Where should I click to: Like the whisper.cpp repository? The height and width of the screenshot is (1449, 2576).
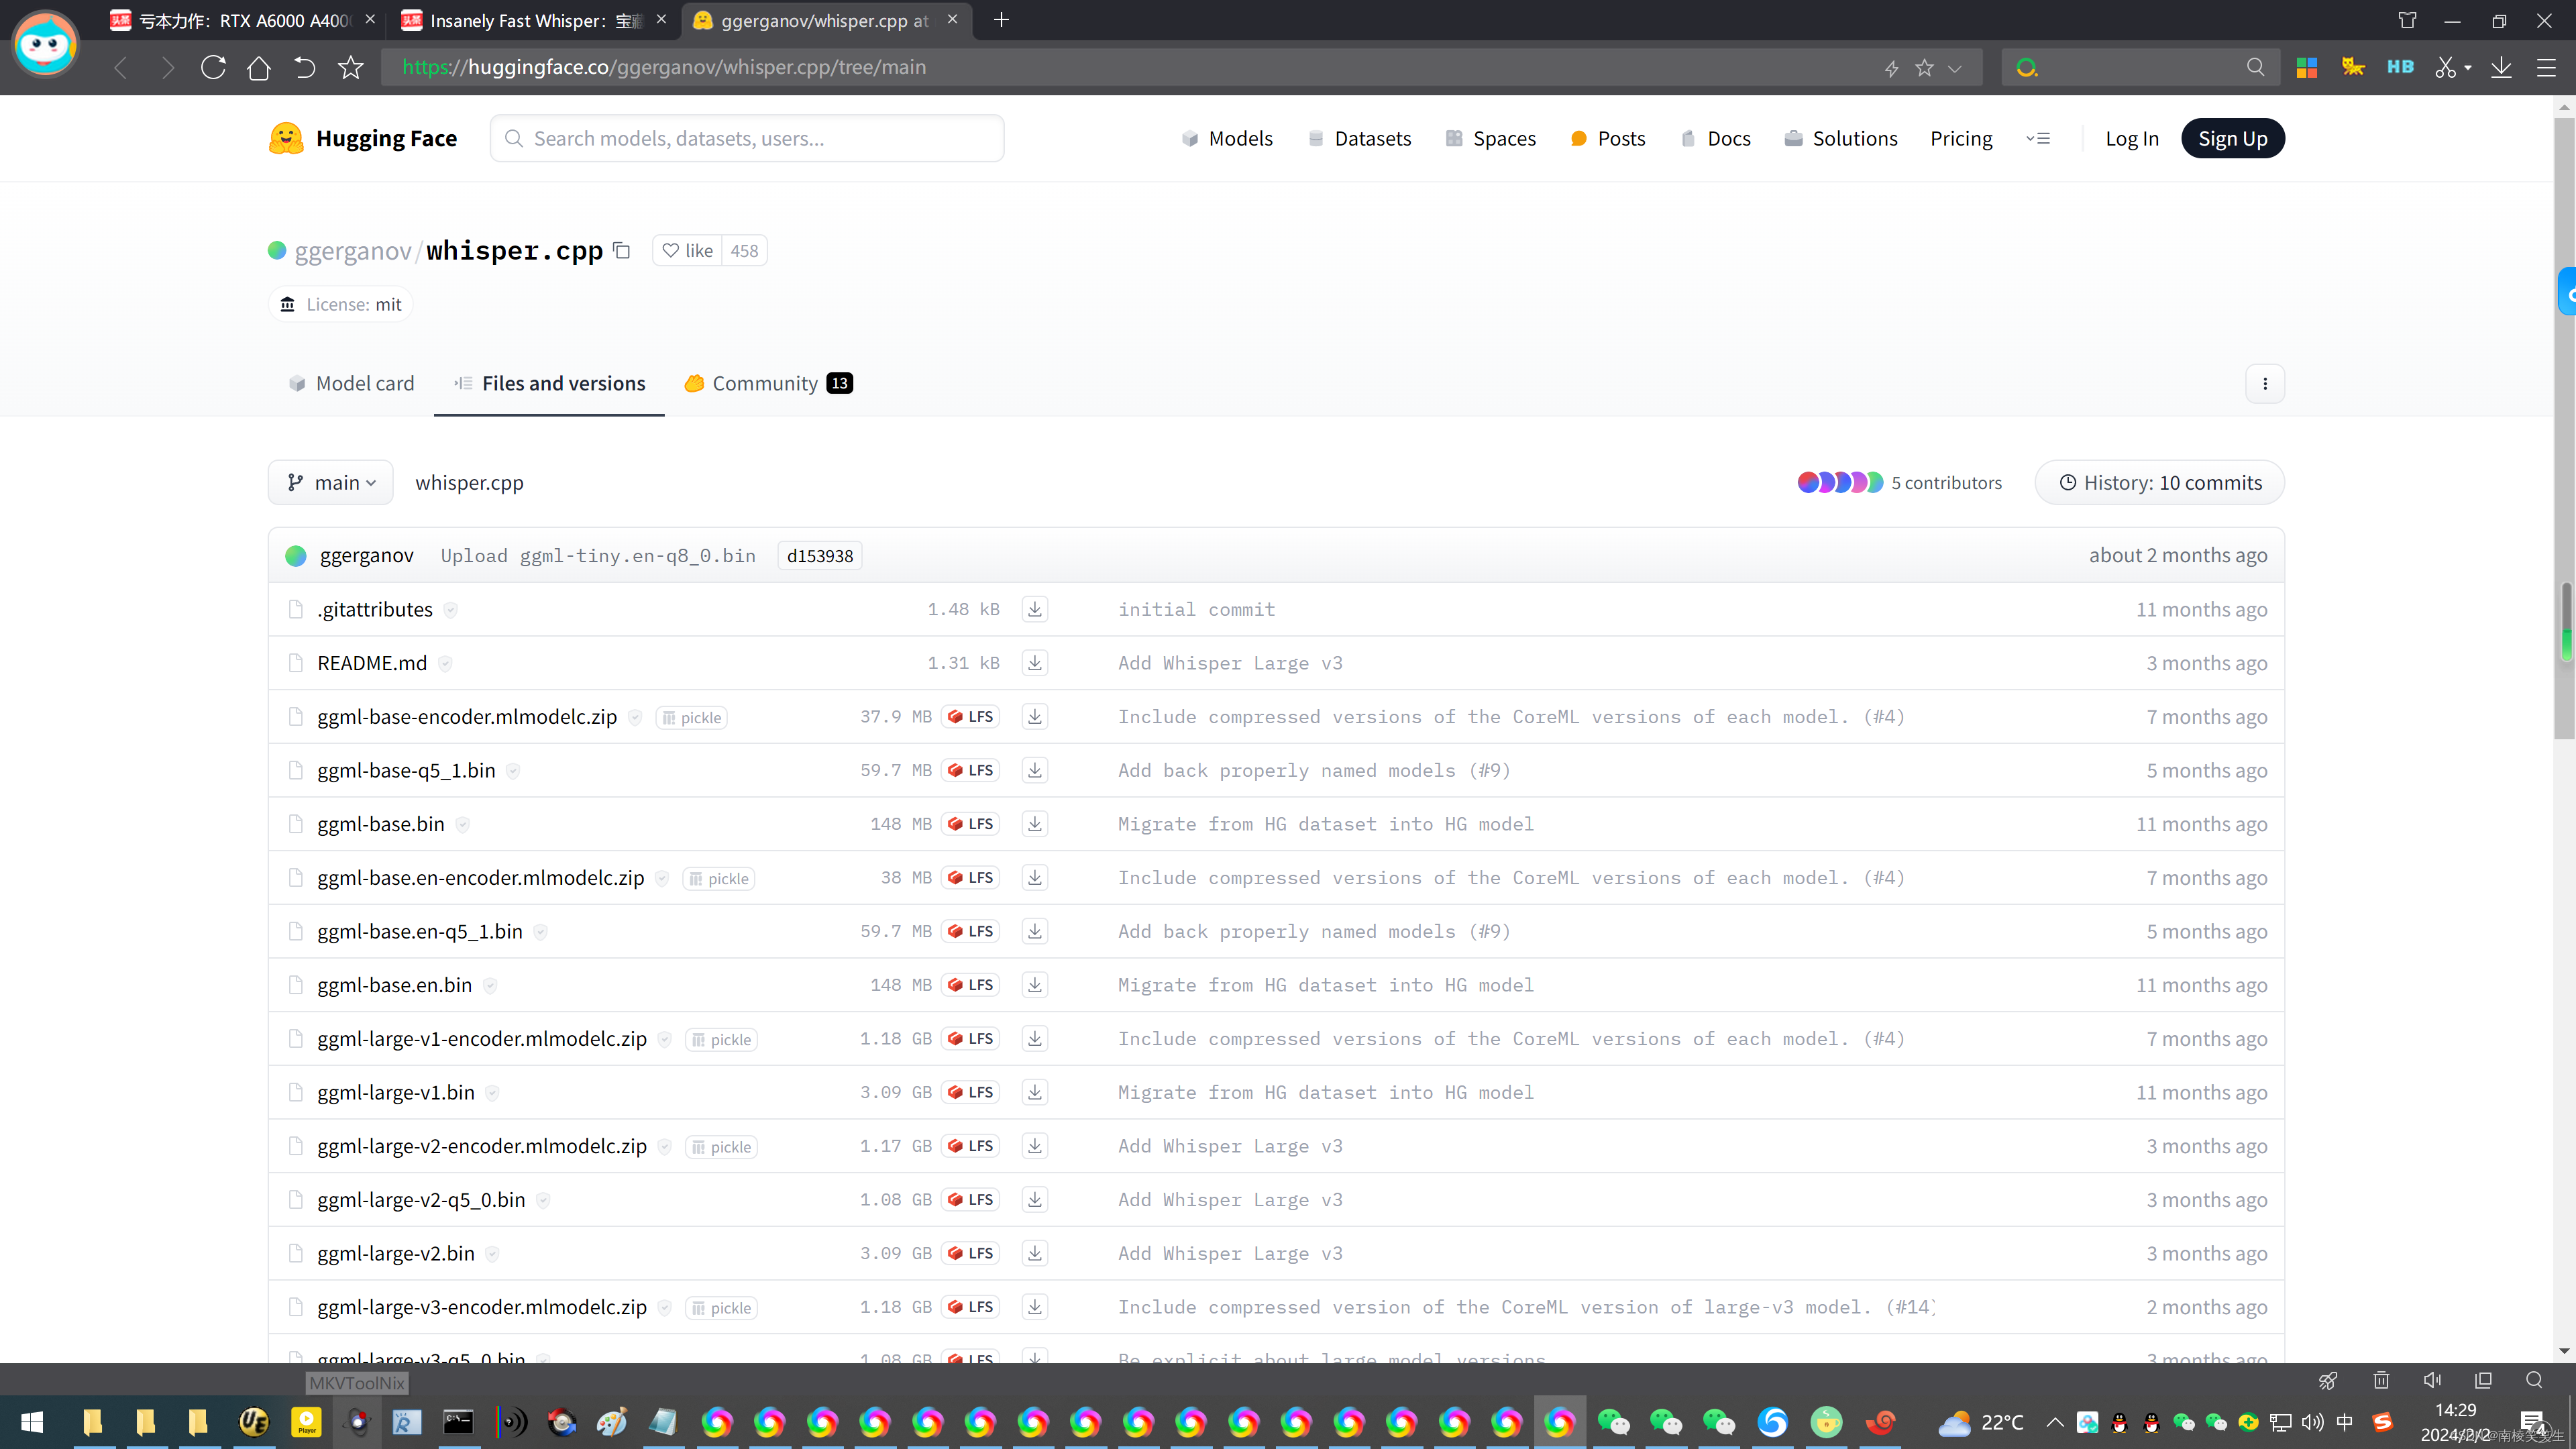(688, 250)
